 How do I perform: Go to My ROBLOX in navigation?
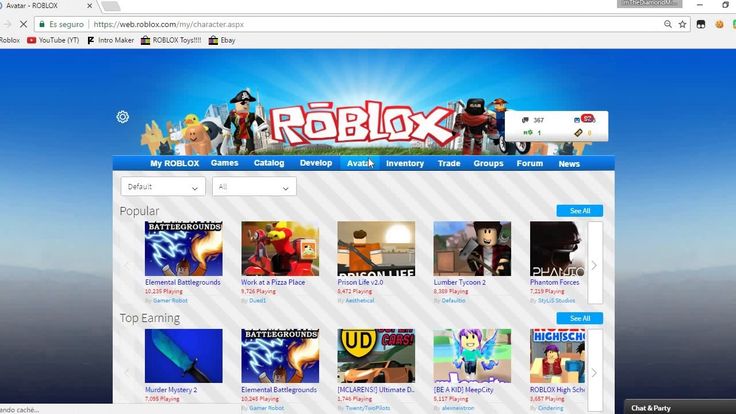click(175, 163)
